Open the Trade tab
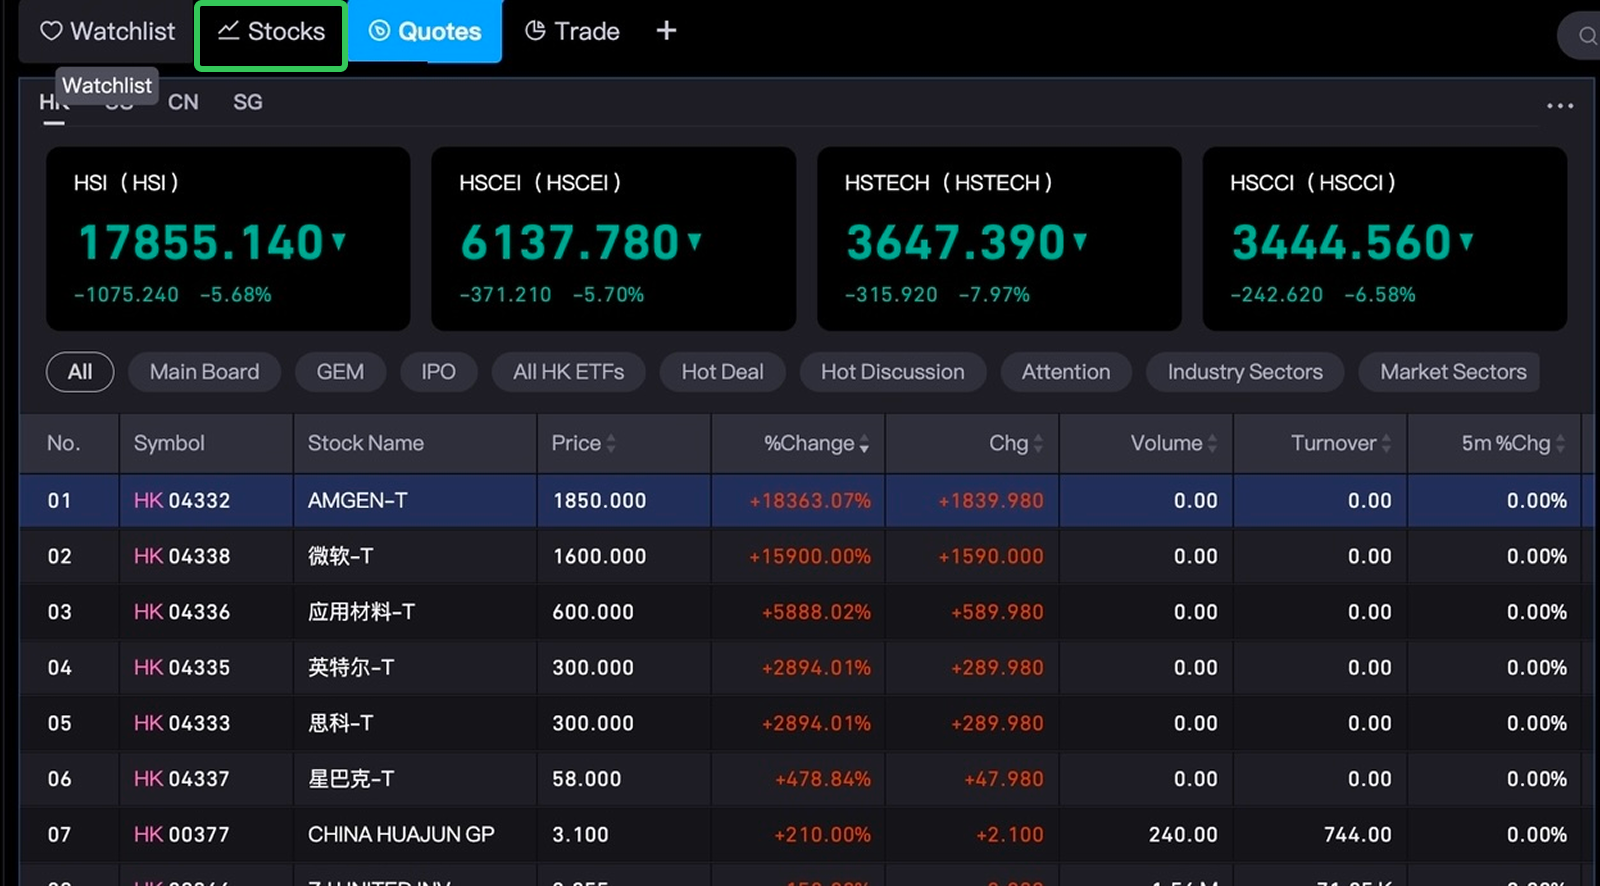The width and height of the screenshot is (1600, 886). point(572,32)
